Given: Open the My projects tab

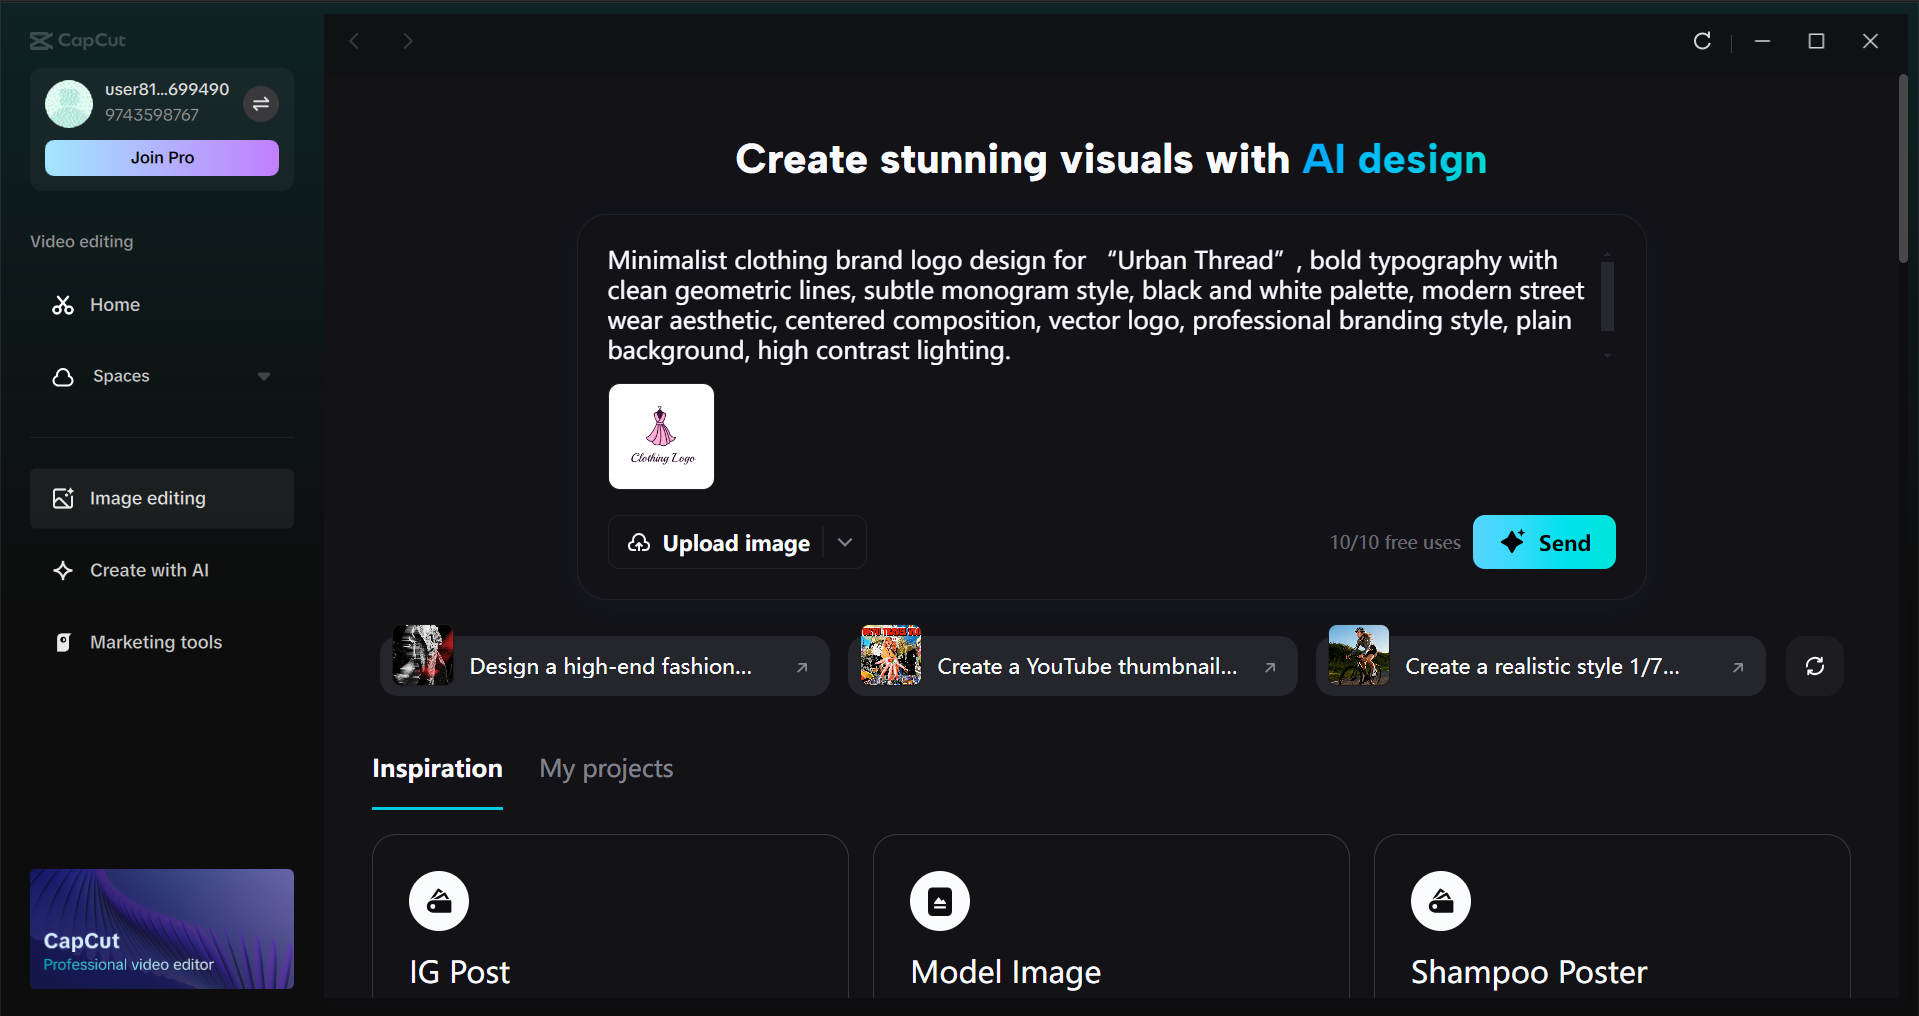Looking at the screenshot, I should click(x=606, y=768).
